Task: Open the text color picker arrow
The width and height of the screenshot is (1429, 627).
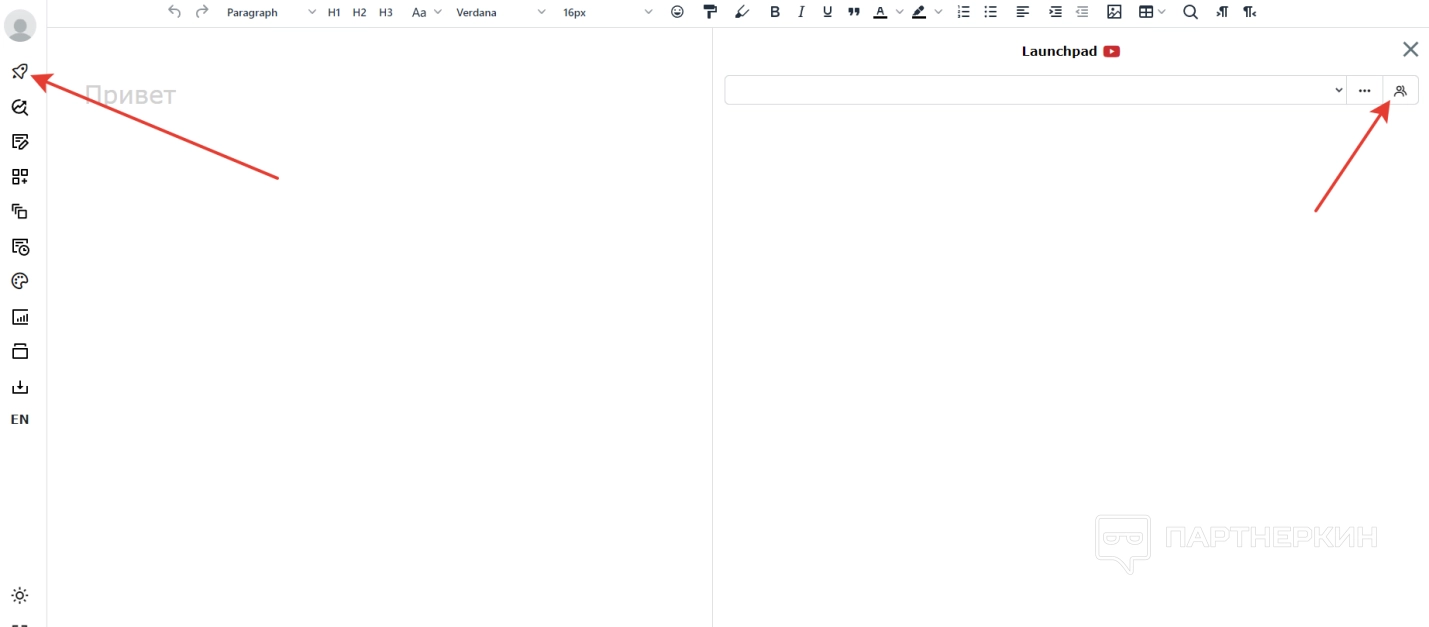Action: click(x=899, y=12)
